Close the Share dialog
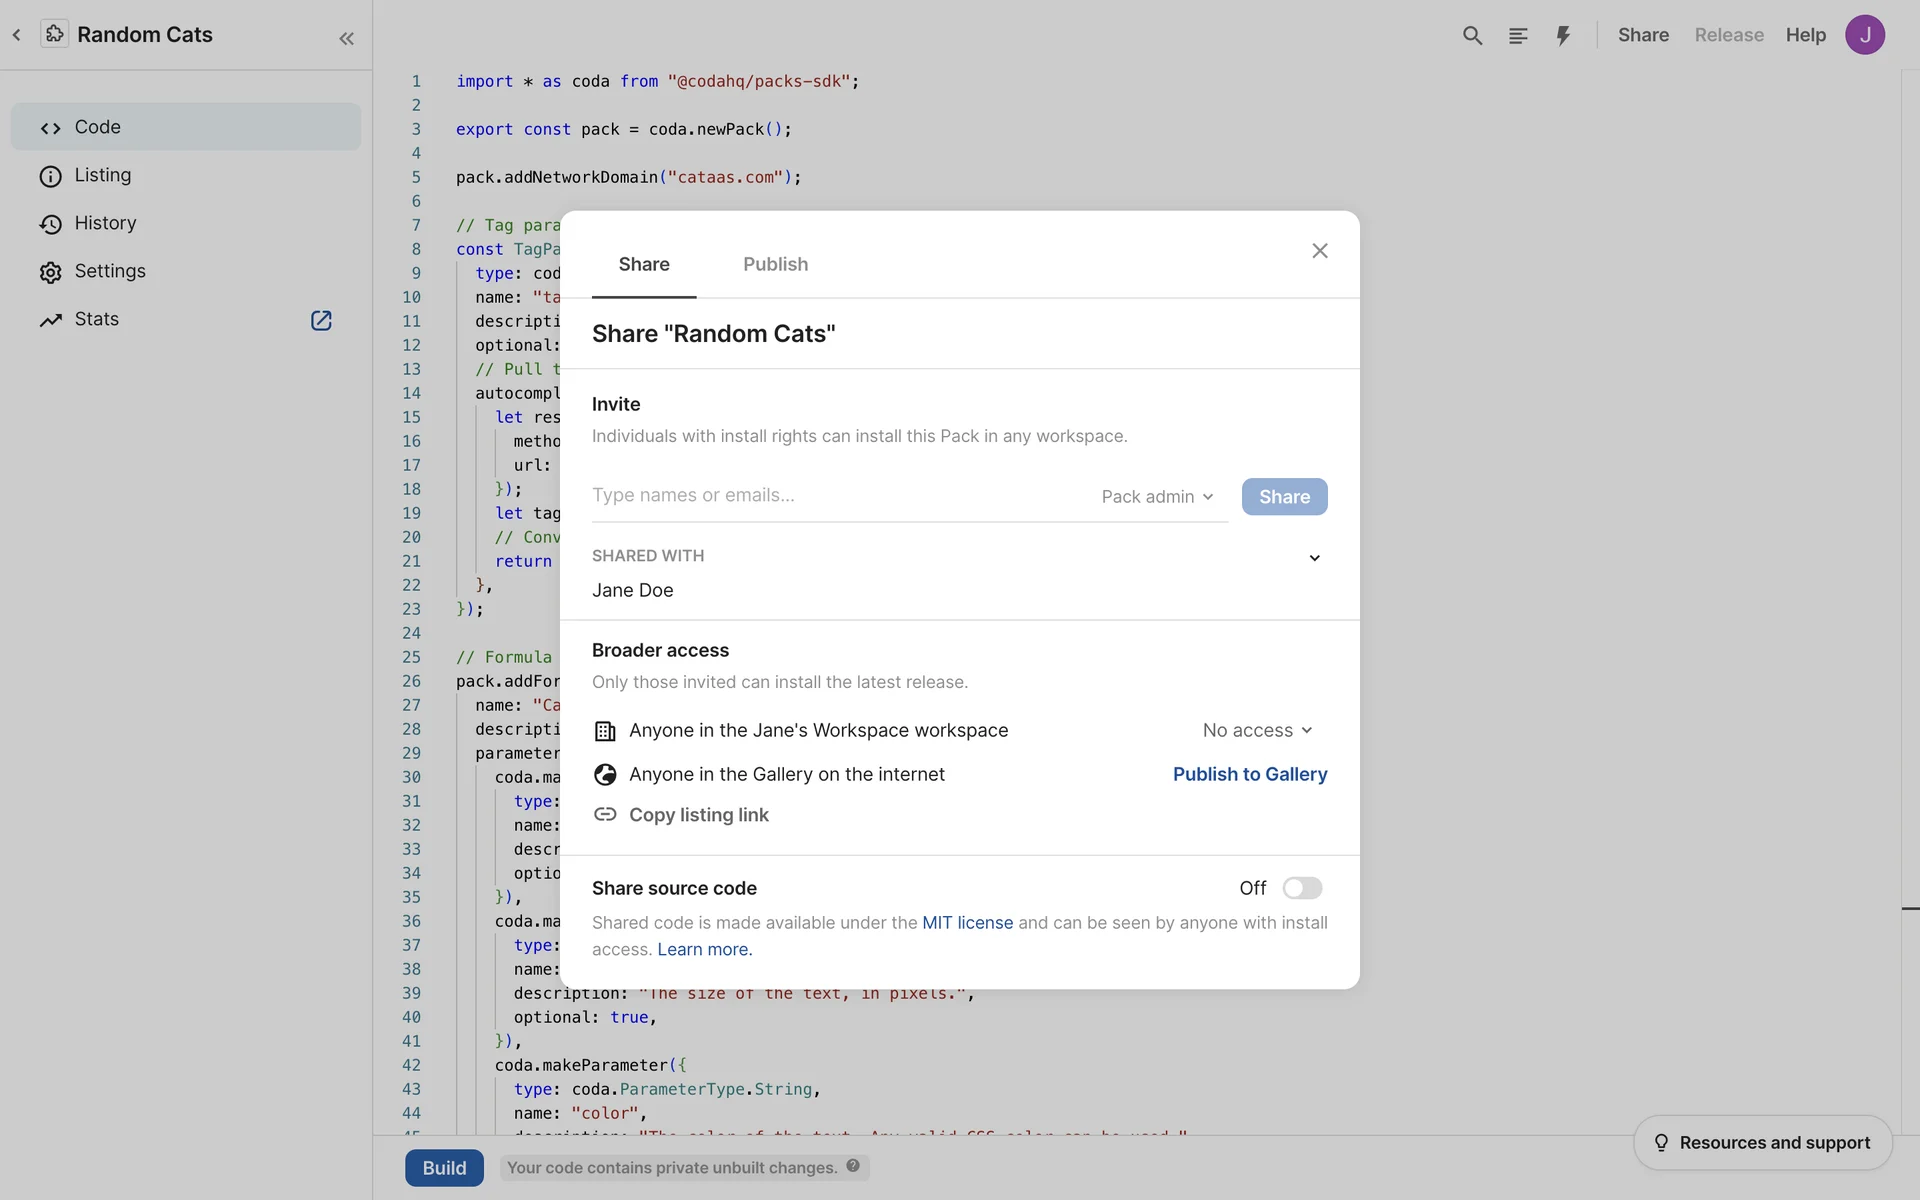This screenshot has width=1920, height=1200. [x=1320, y=251]
